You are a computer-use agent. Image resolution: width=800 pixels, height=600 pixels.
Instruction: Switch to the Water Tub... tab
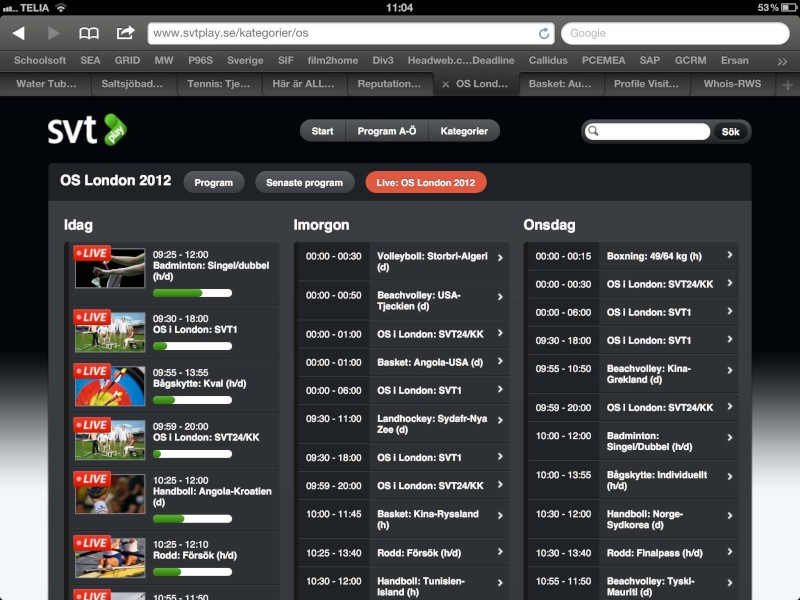click(x=46, y=84)
